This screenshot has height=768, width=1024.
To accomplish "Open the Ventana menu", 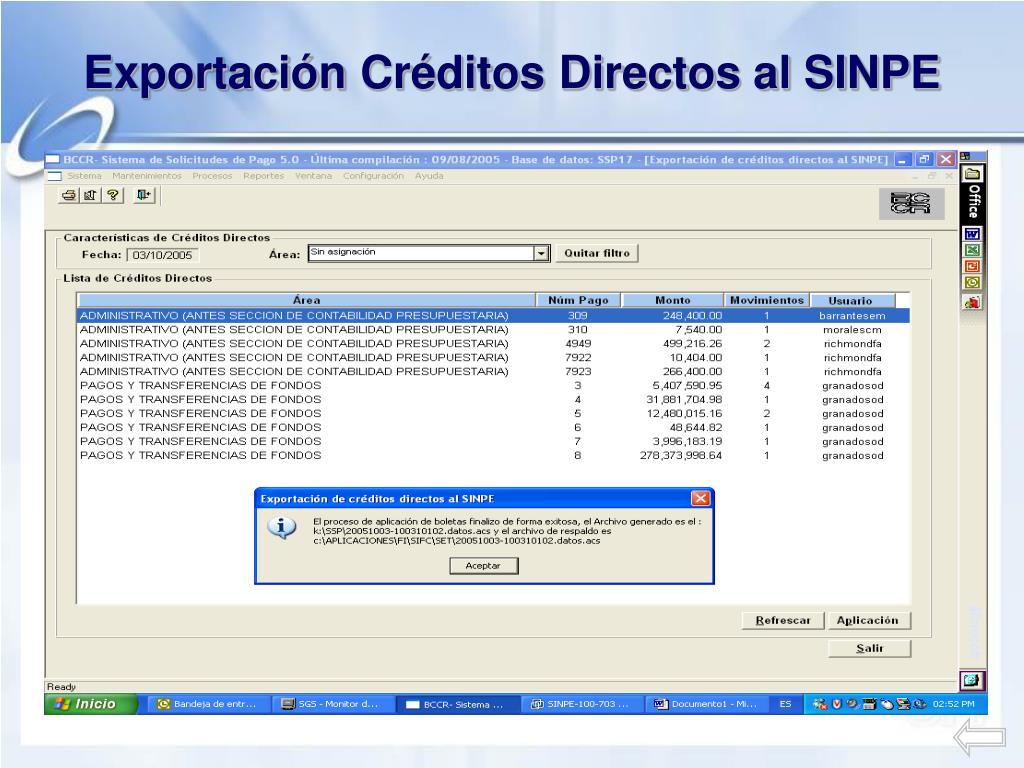I will [x=313, y=176].
